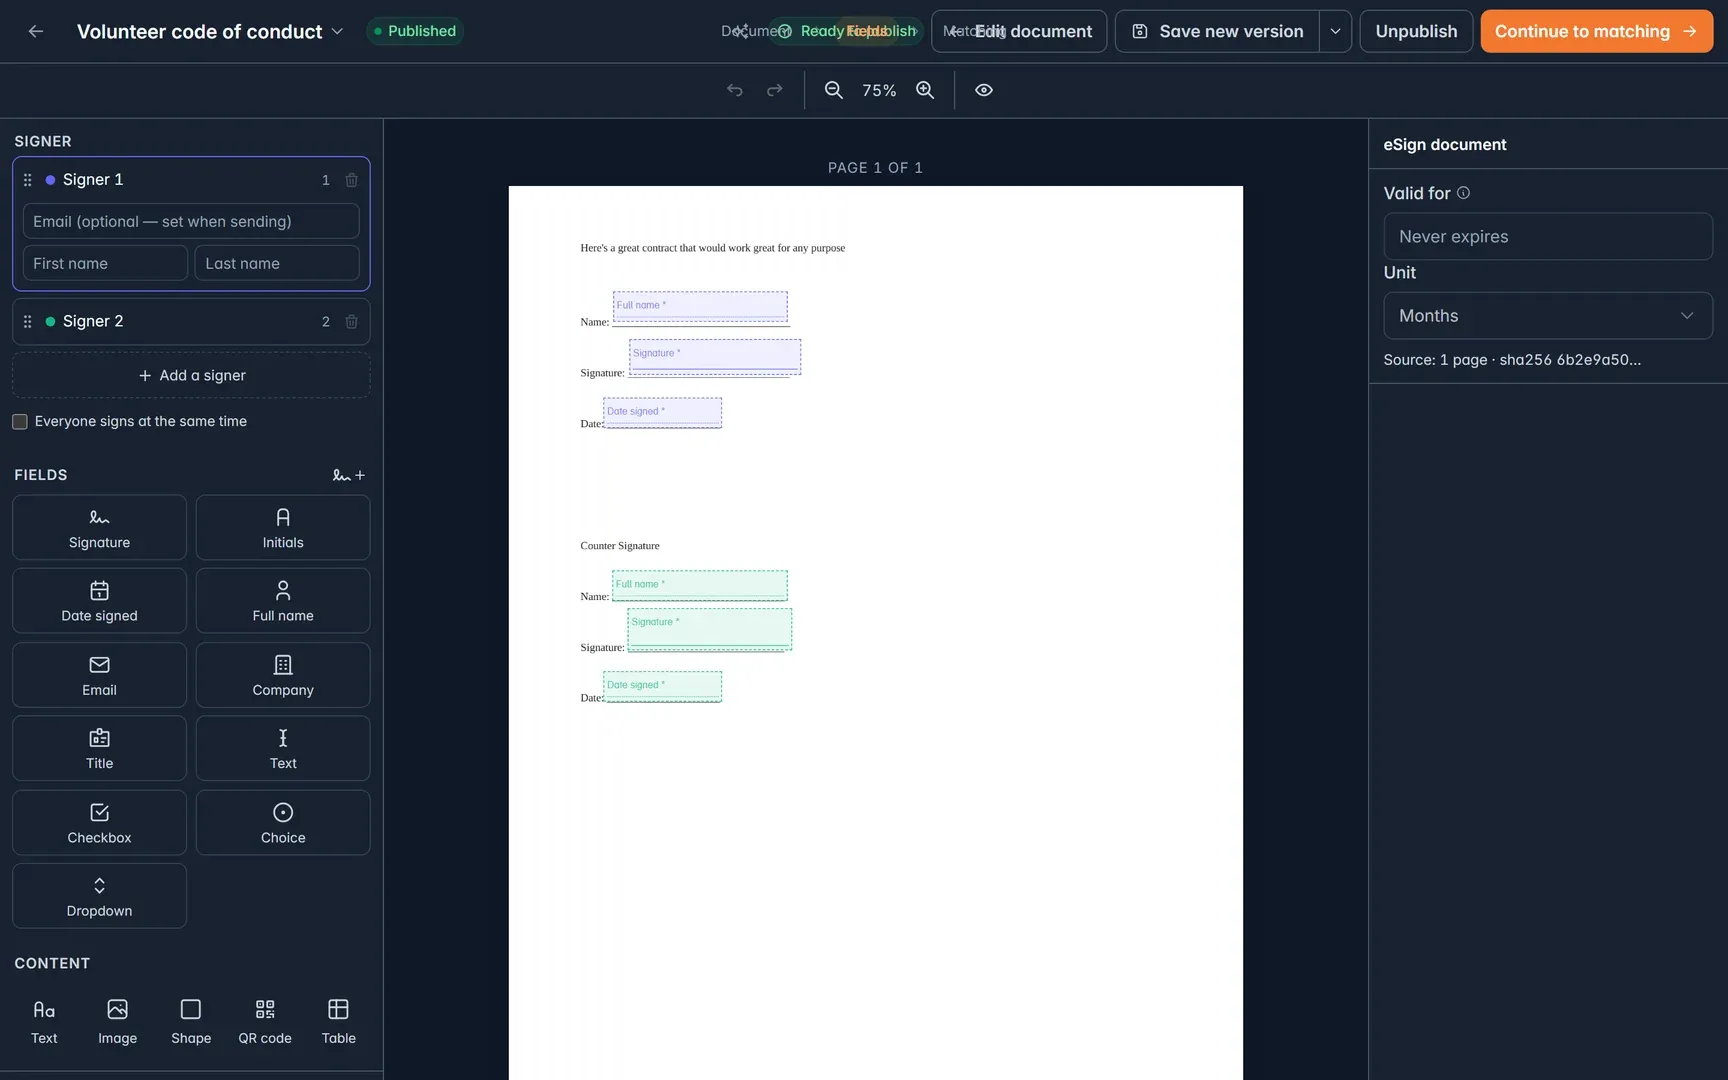
Task: Select the Signer 2 row
Action: coord(191,321)
